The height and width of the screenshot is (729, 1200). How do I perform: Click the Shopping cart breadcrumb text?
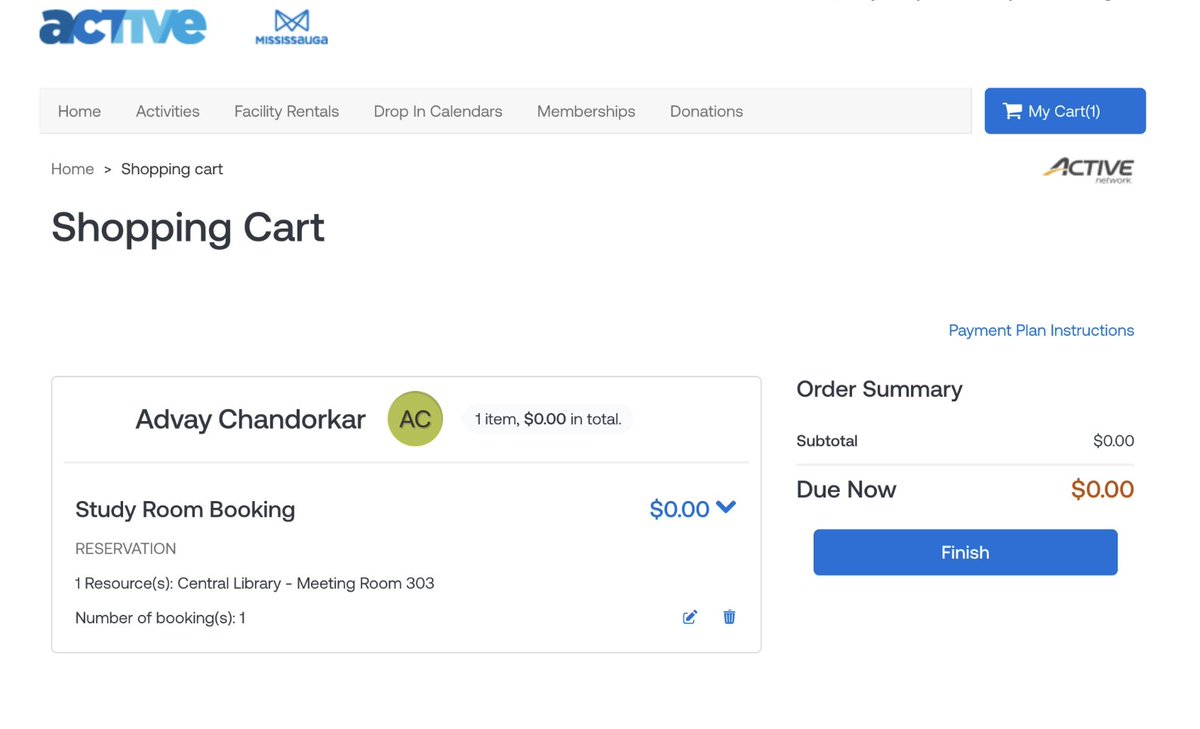coord(172,169)
